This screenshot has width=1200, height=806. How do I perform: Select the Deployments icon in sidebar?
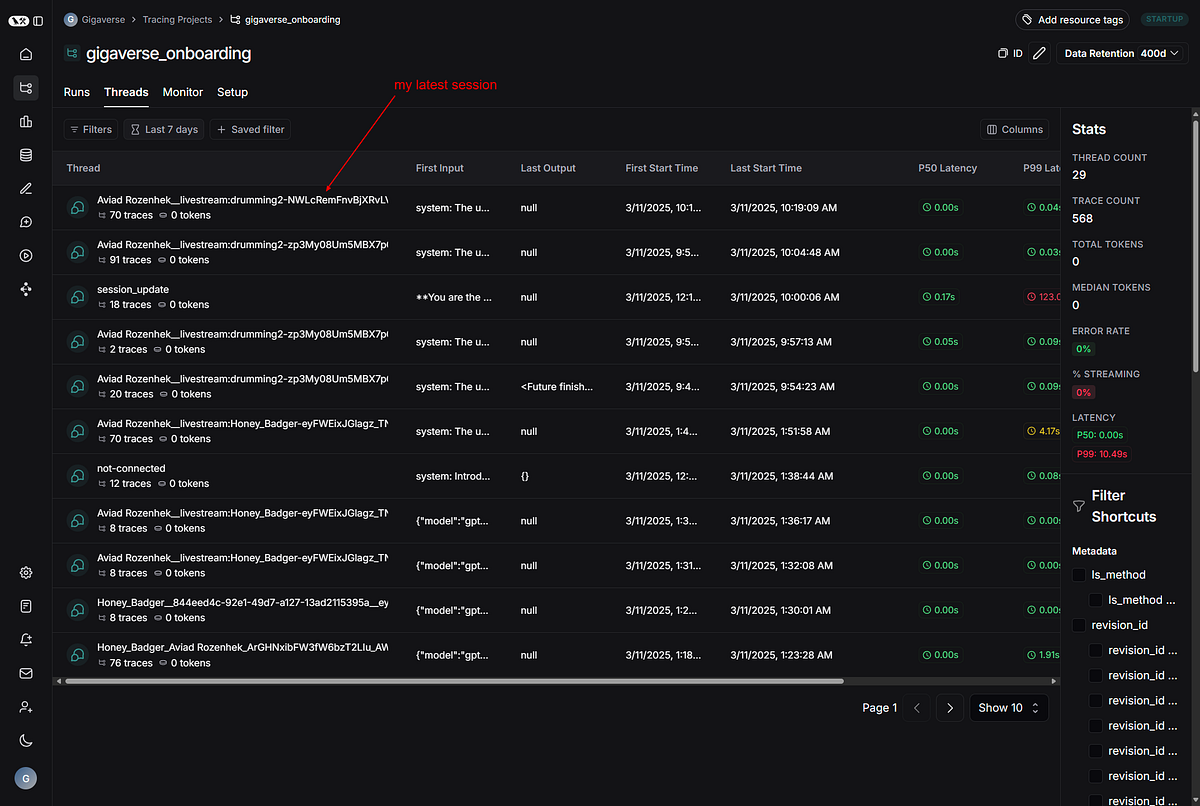pos(26,289)
